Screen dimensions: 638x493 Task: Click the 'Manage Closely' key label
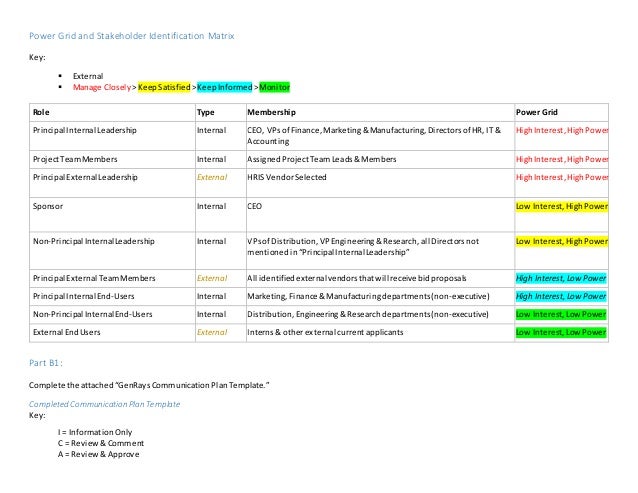(102, 87)
